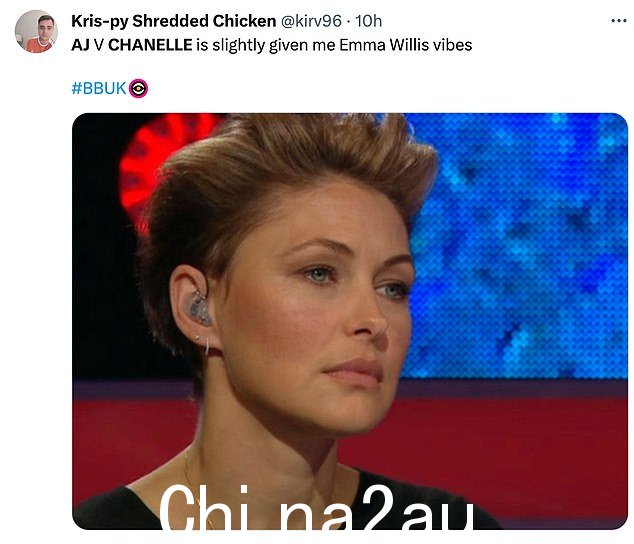Image resolution: width=634 pixels, height=544 pixels.
Task: Click the @kirv96 handle
Action: click(x=311, y=21)
